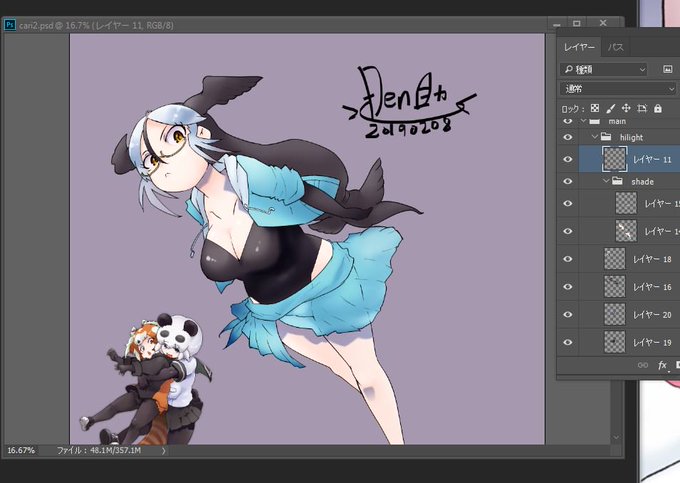
Task: Toggle eye of first layer under shade
Action: click(x=568, y=203)
